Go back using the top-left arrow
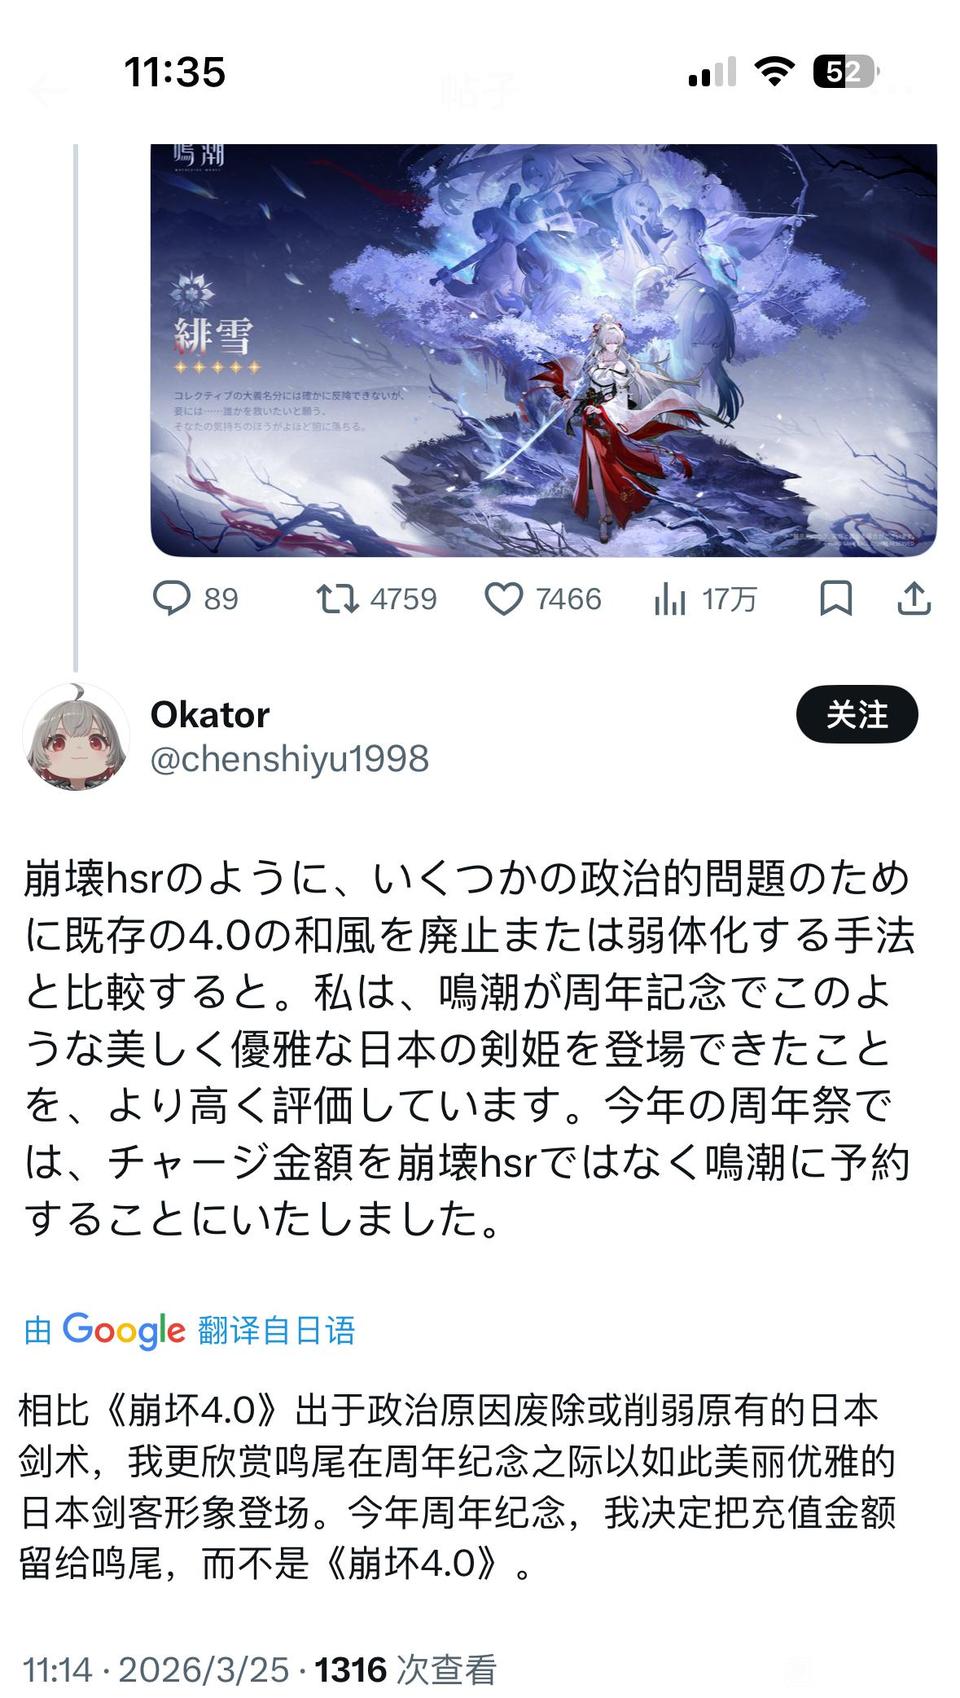This screenshot has height=1698, width=960. tap(47, 92)
